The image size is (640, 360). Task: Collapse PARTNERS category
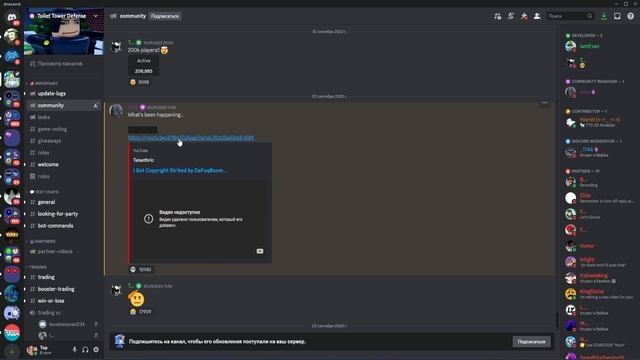click(42, 242)
